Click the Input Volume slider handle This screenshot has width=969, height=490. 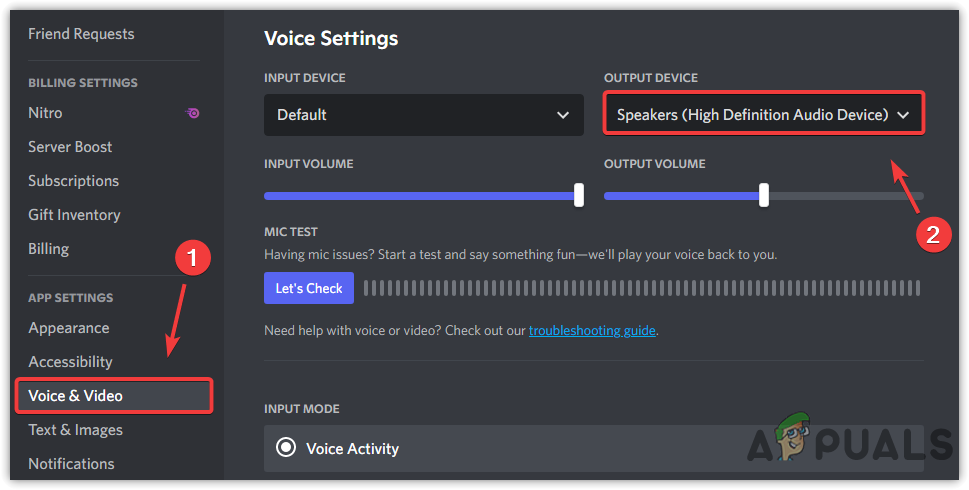(578, 195)
